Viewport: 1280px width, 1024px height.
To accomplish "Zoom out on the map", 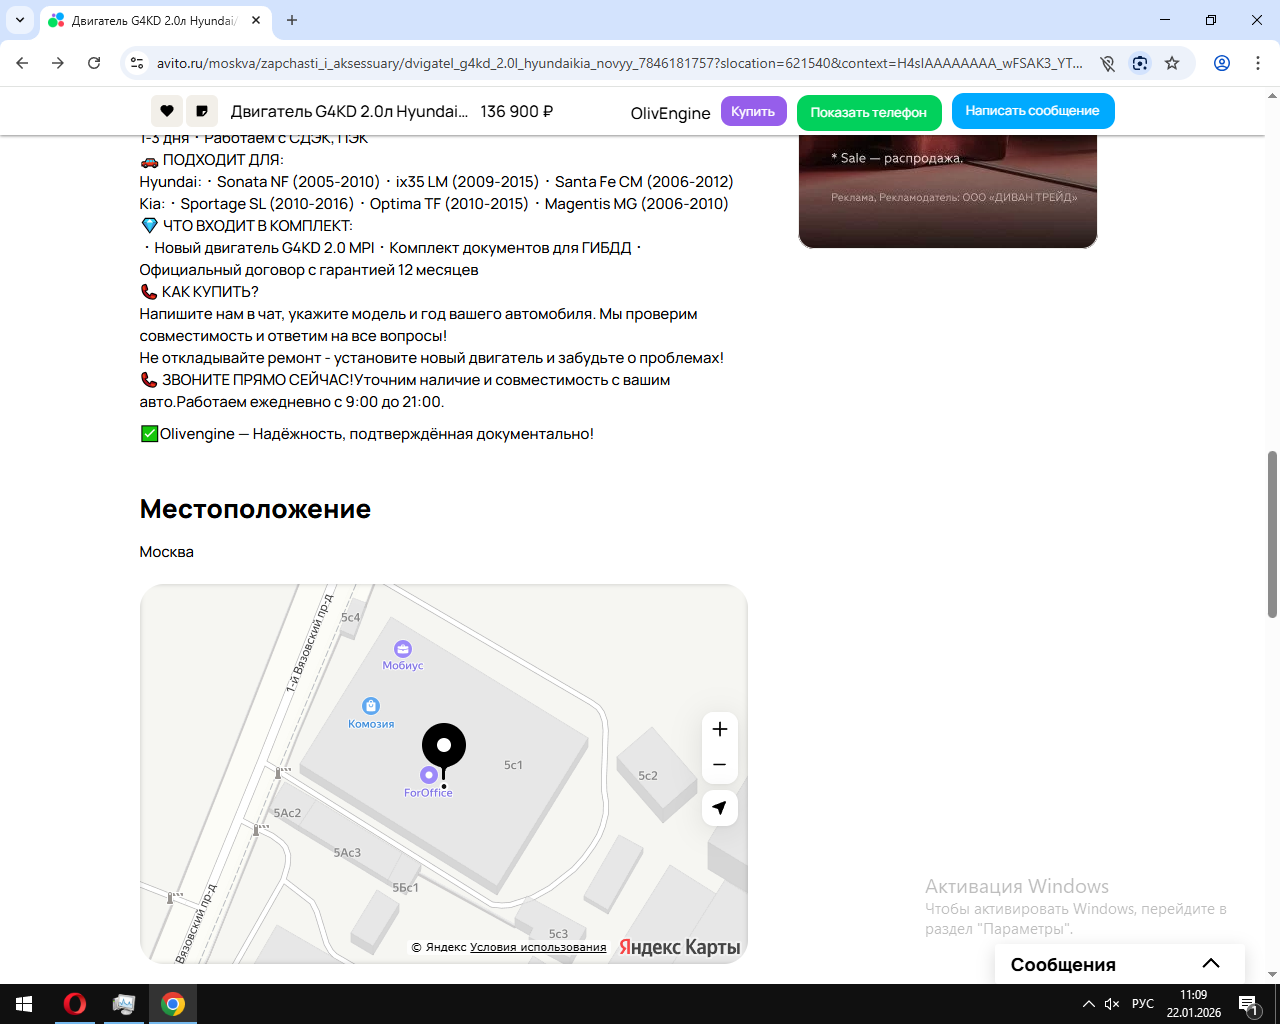I will click(720, 765).
